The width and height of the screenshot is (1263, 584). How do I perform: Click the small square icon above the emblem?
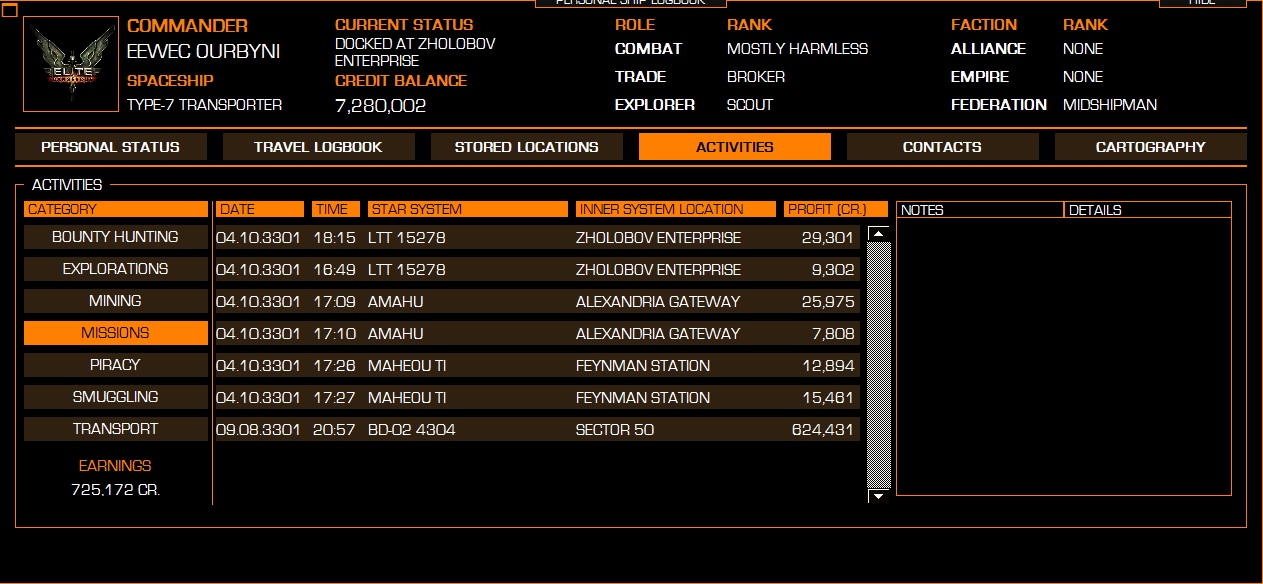click(10, 10)
